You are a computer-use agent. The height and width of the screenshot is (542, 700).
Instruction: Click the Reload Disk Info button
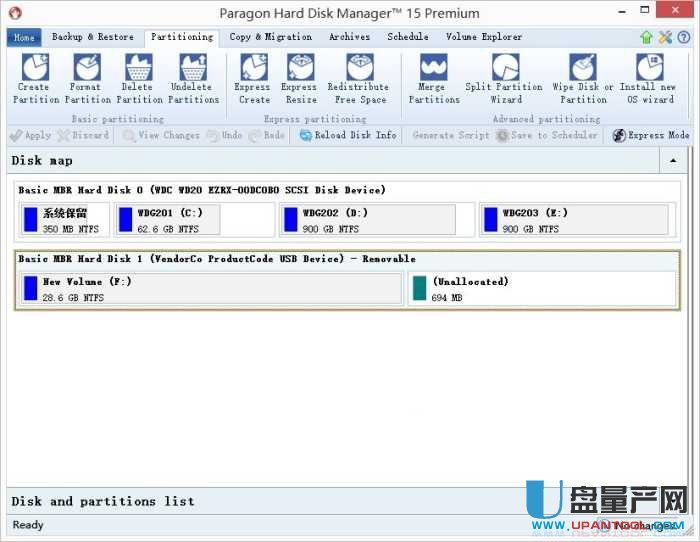pos(348,135)
